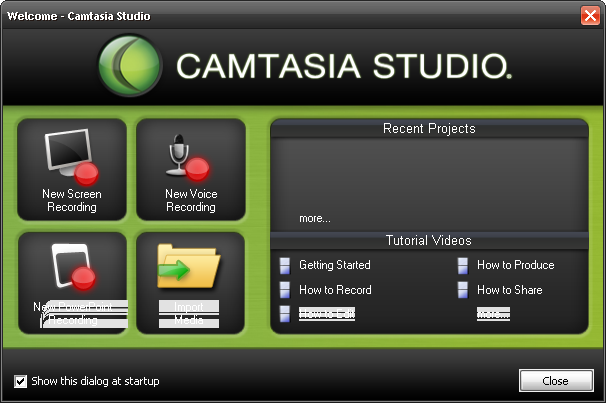Click the film icon beside How to Share
The height and width of the screenshot is (403, 606).
tap(463, 290)
